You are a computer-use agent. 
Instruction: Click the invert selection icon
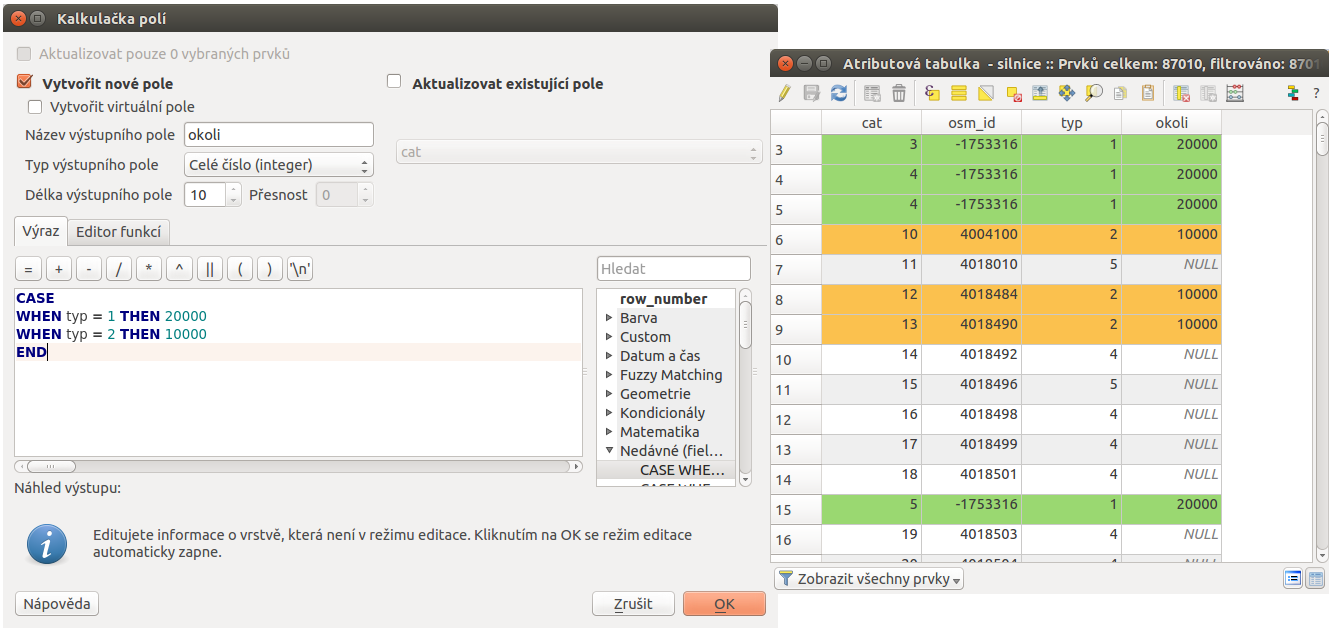(x=986, y=93)
